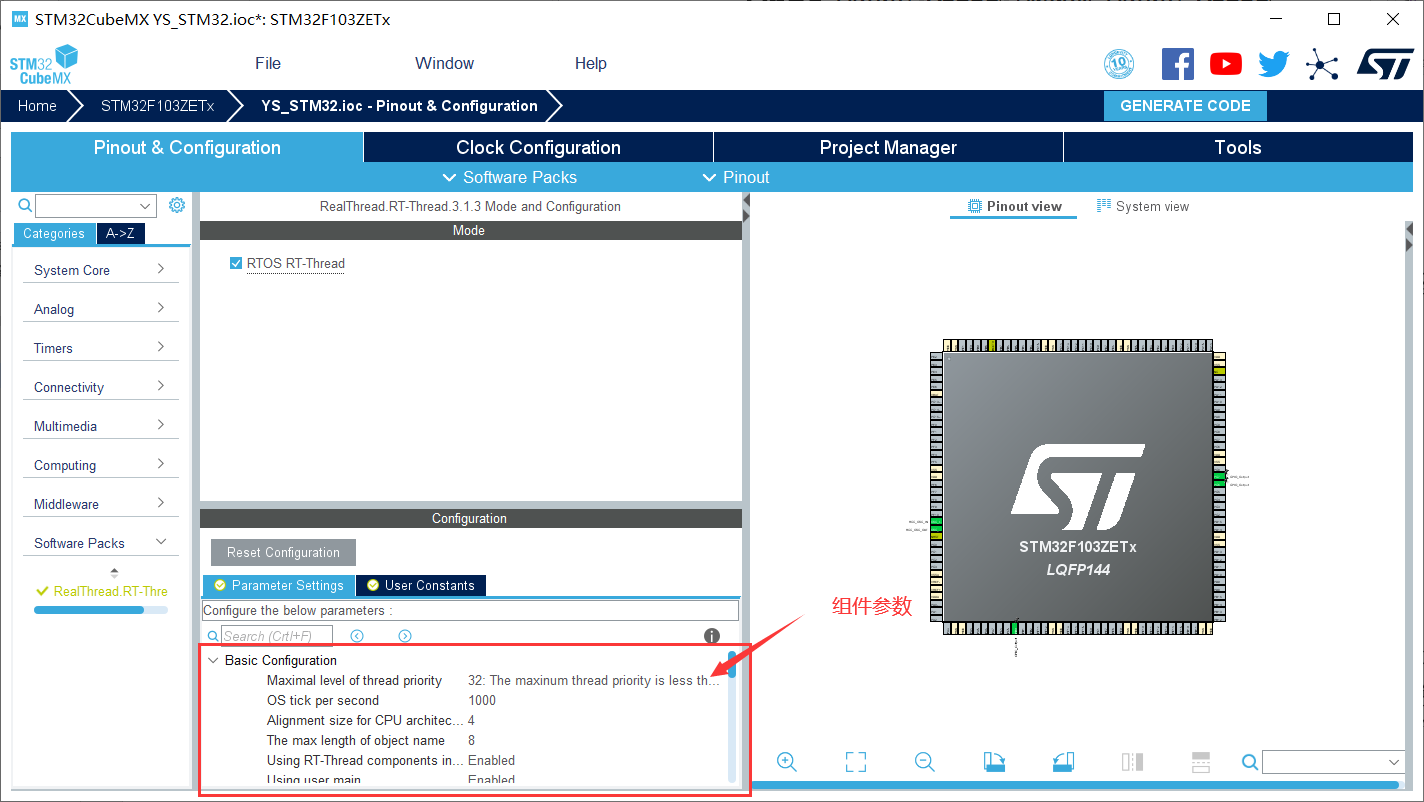Go to STM32F103ZETx breadcrumb
The width and height of the screenshot is (1424, 802).
point(157,105)
